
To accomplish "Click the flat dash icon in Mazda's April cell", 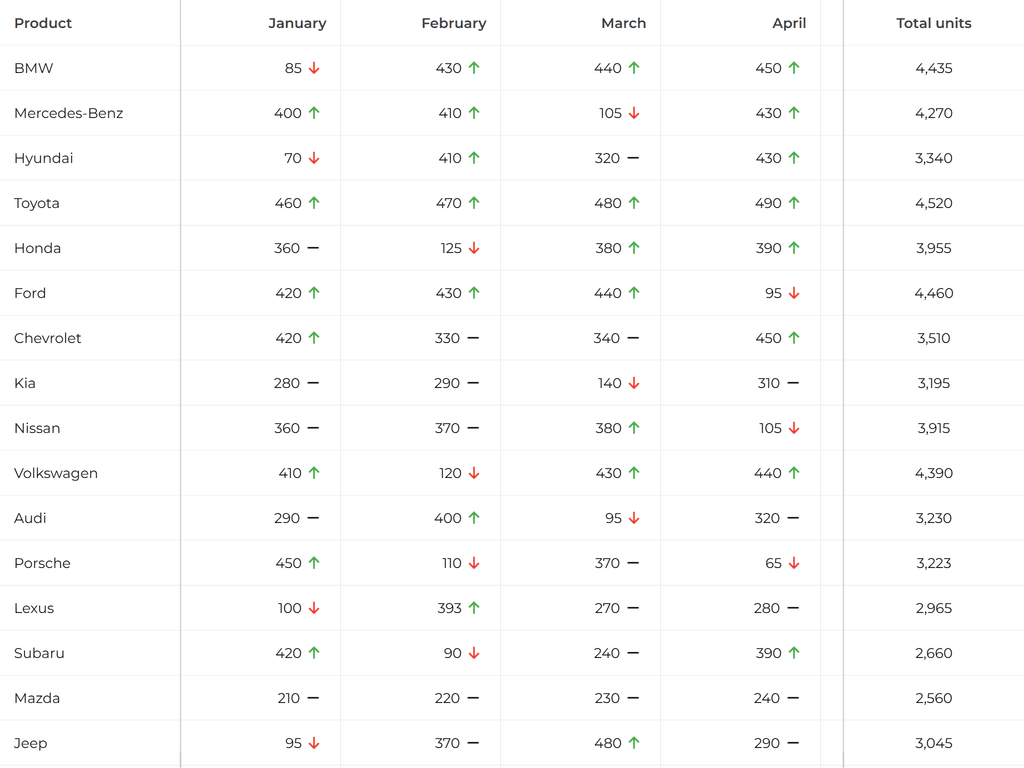I will tap(793, 698).
